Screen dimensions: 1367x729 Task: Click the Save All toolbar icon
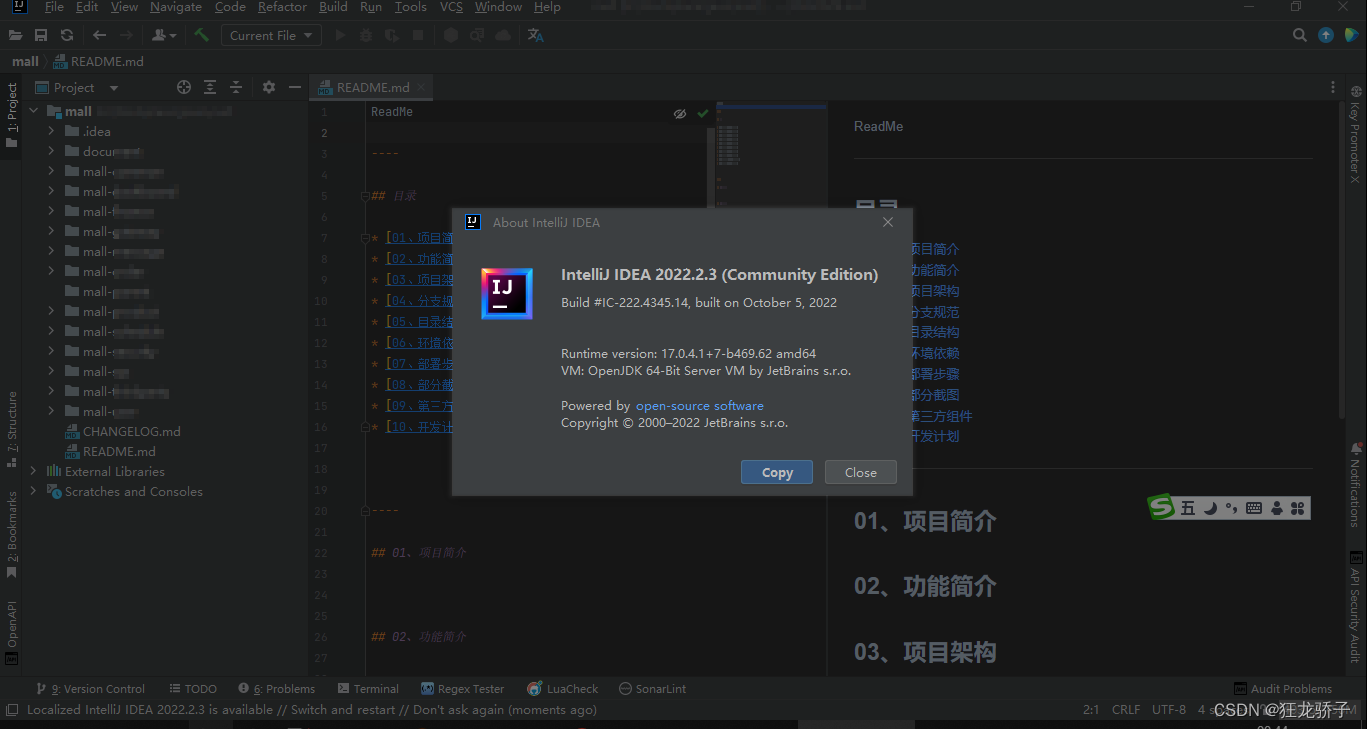[x=41, y=35]
